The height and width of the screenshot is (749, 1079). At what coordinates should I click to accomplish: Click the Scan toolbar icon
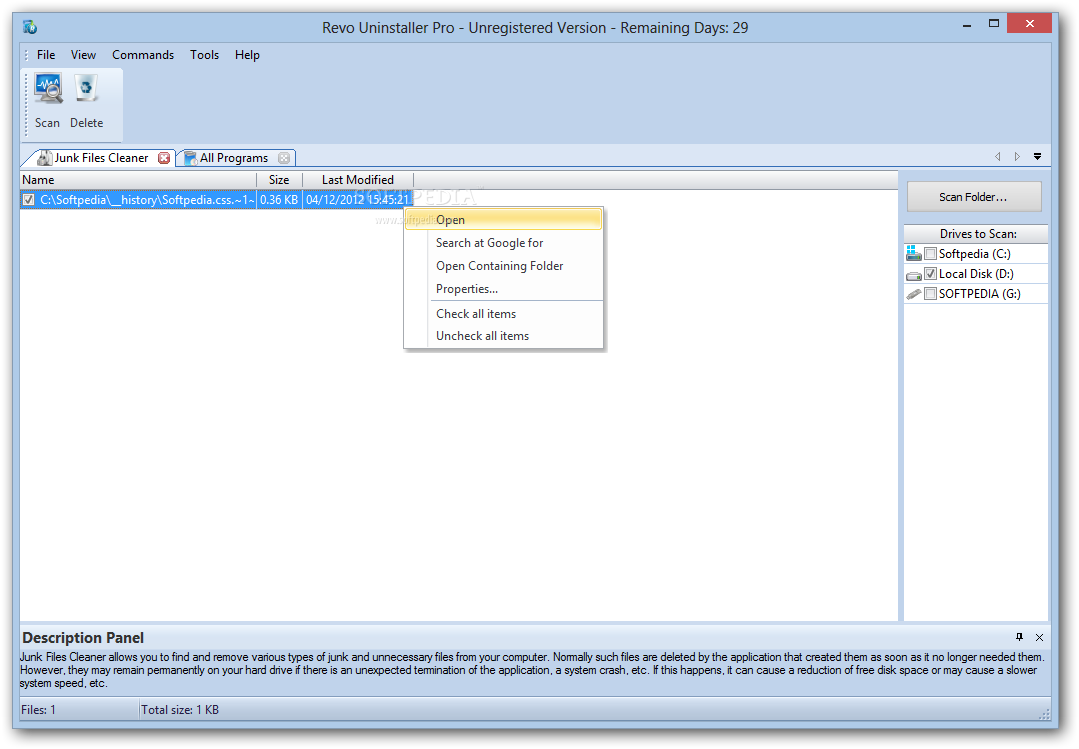click(48, 88)
